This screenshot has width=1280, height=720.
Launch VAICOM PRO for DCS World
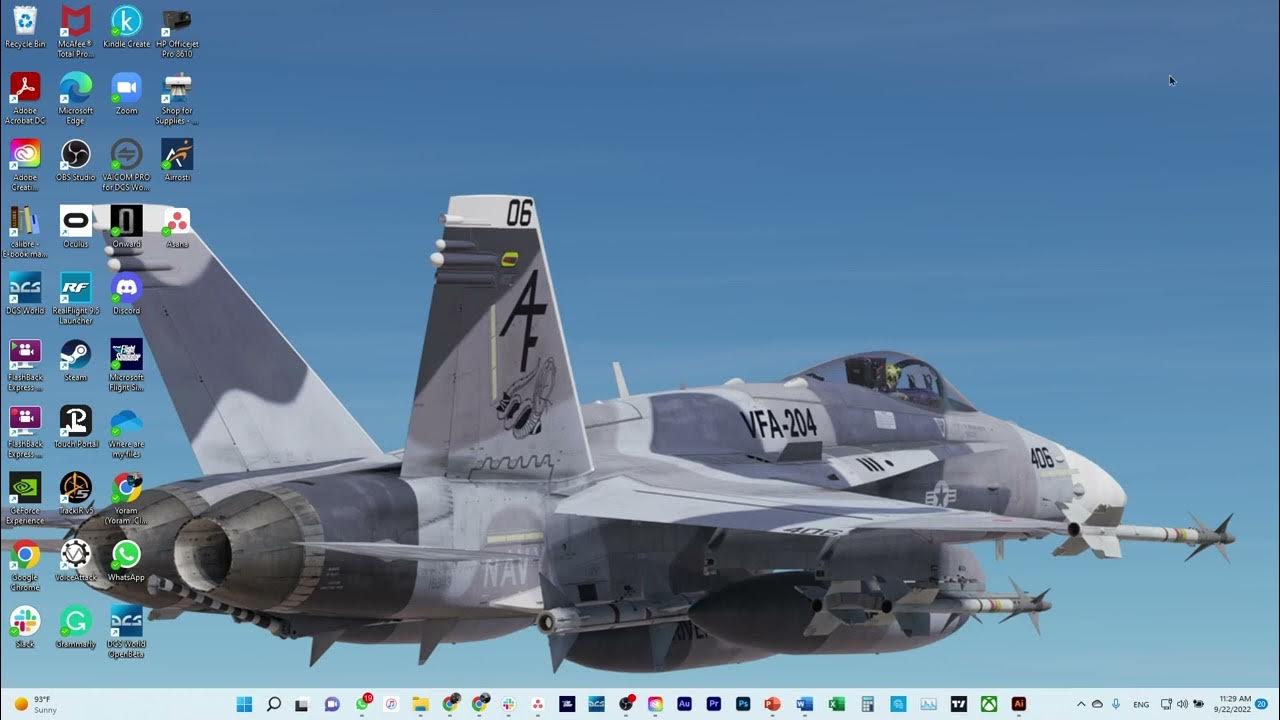point(126,165)
